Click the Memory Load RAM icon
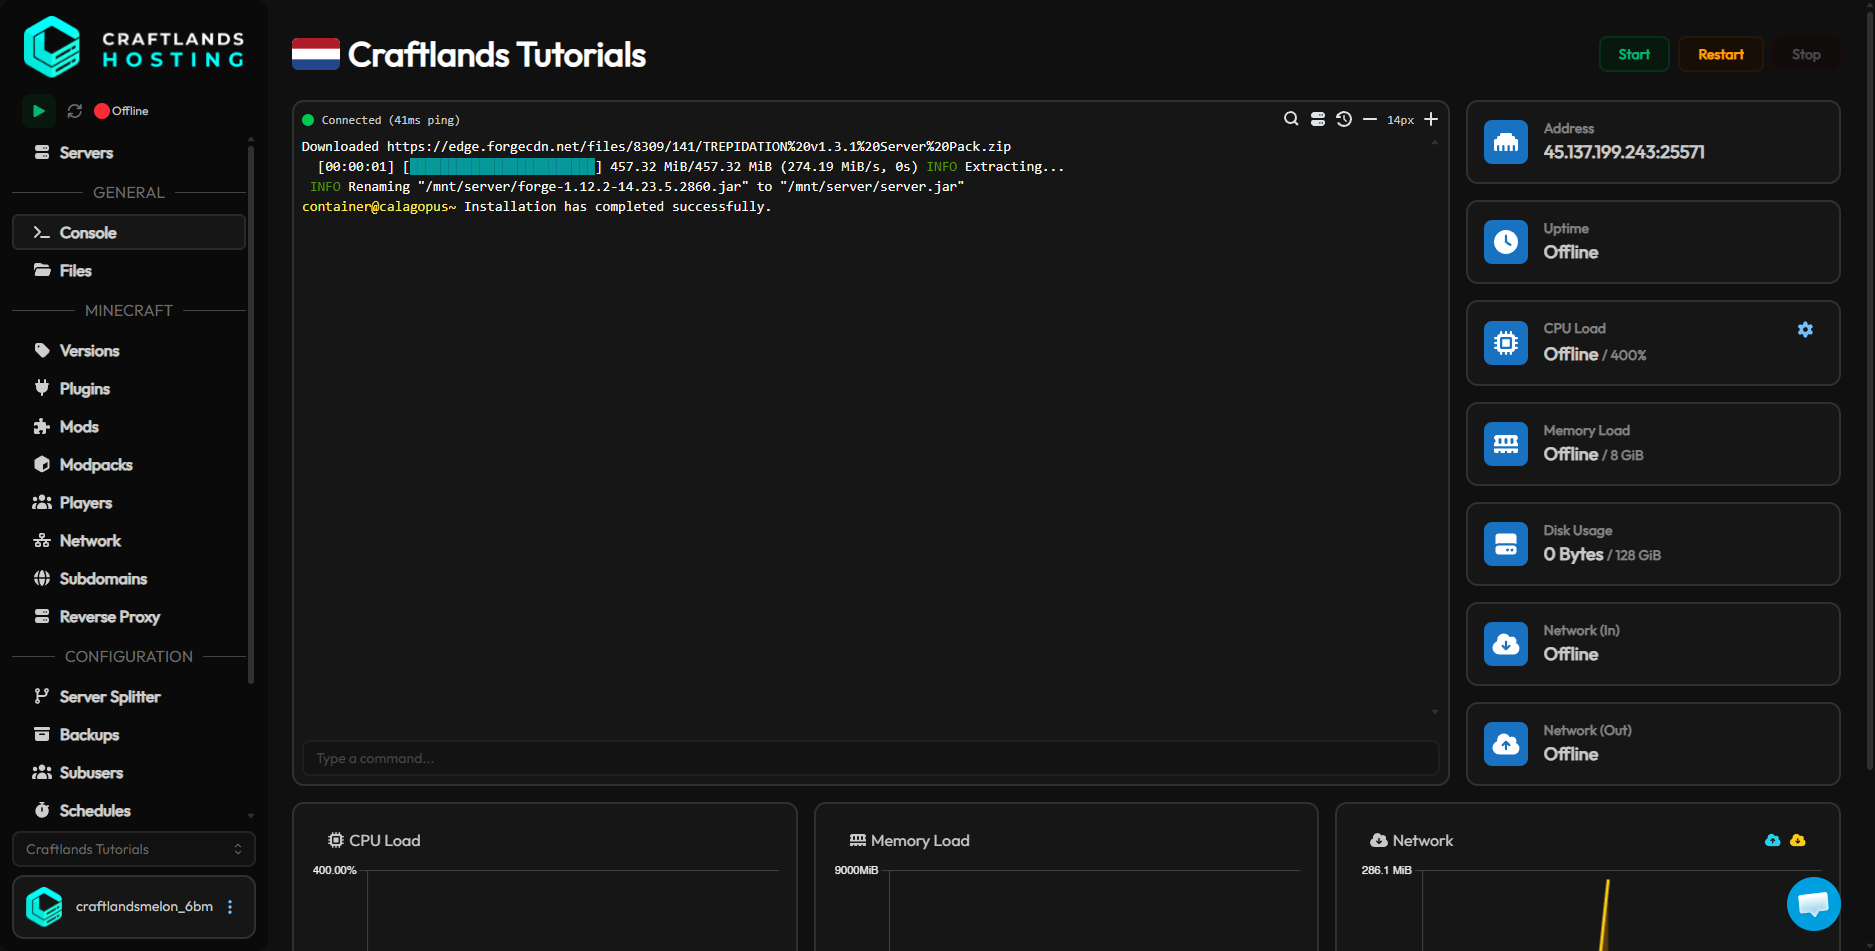Image resolution: width=1875 pixels, height=951 pixels. tap(1506, 444)
